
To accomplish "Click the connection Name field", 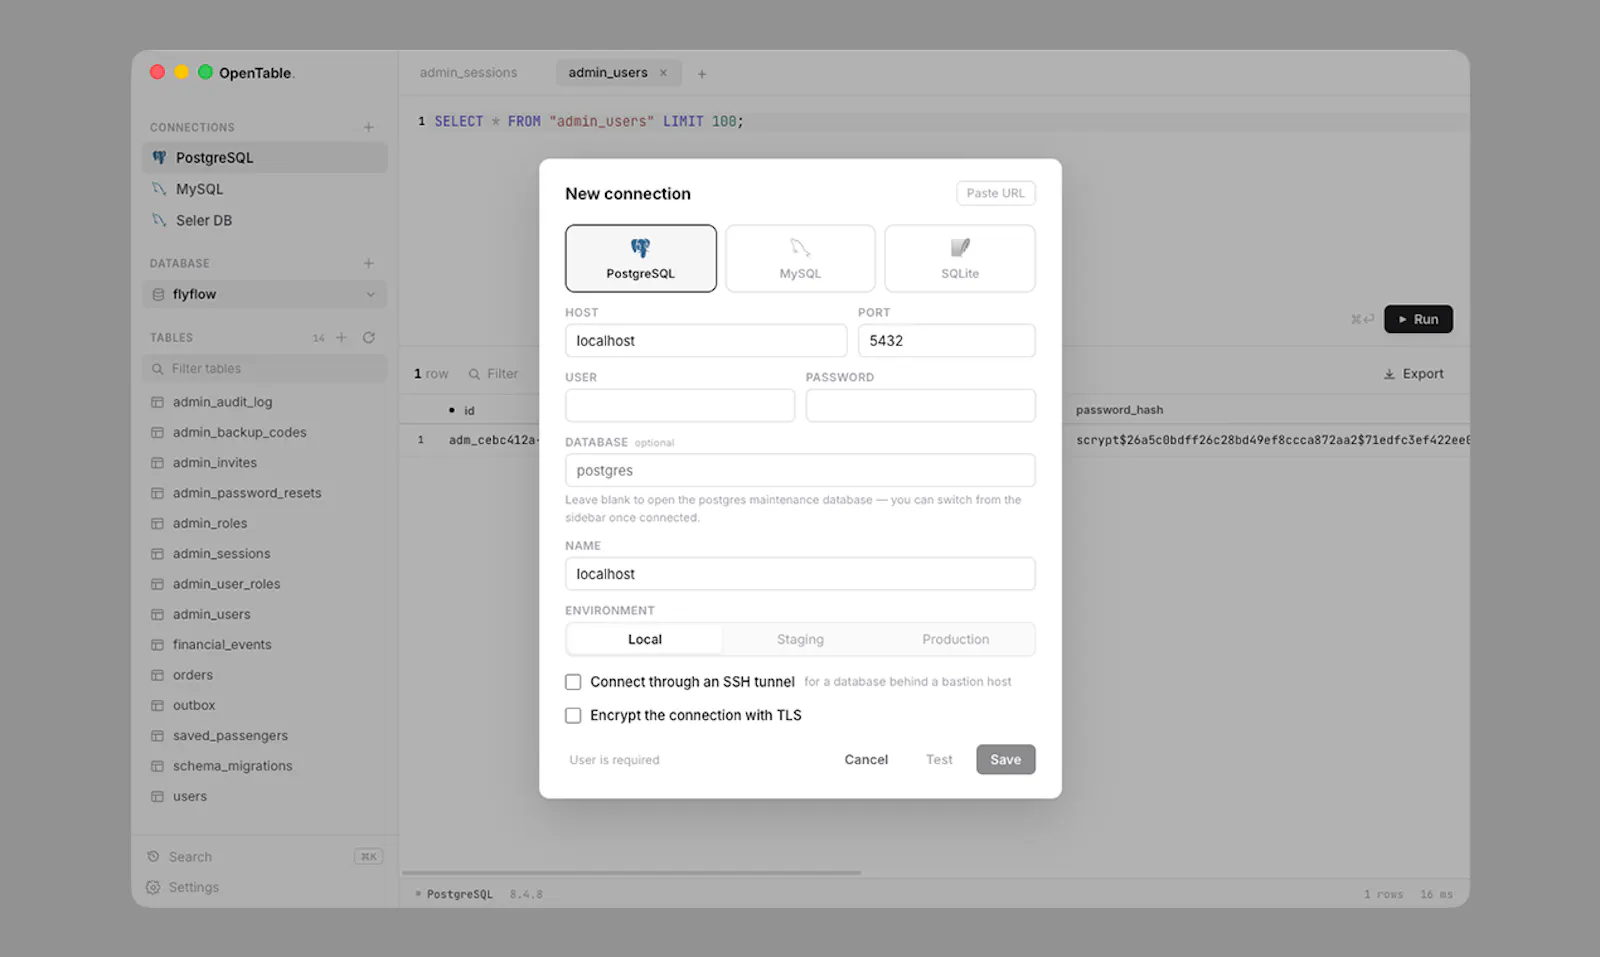I will [800, 574].
